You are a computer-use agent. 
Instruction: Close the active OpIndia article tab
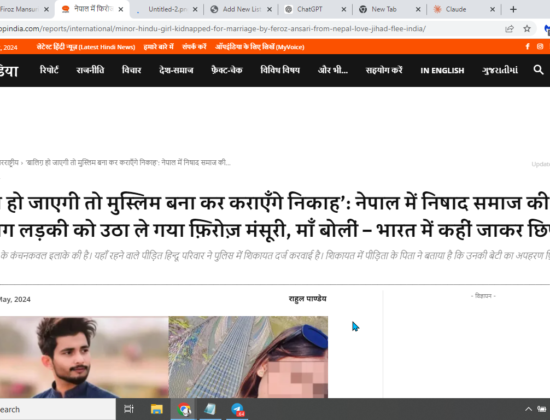point(121,9)
